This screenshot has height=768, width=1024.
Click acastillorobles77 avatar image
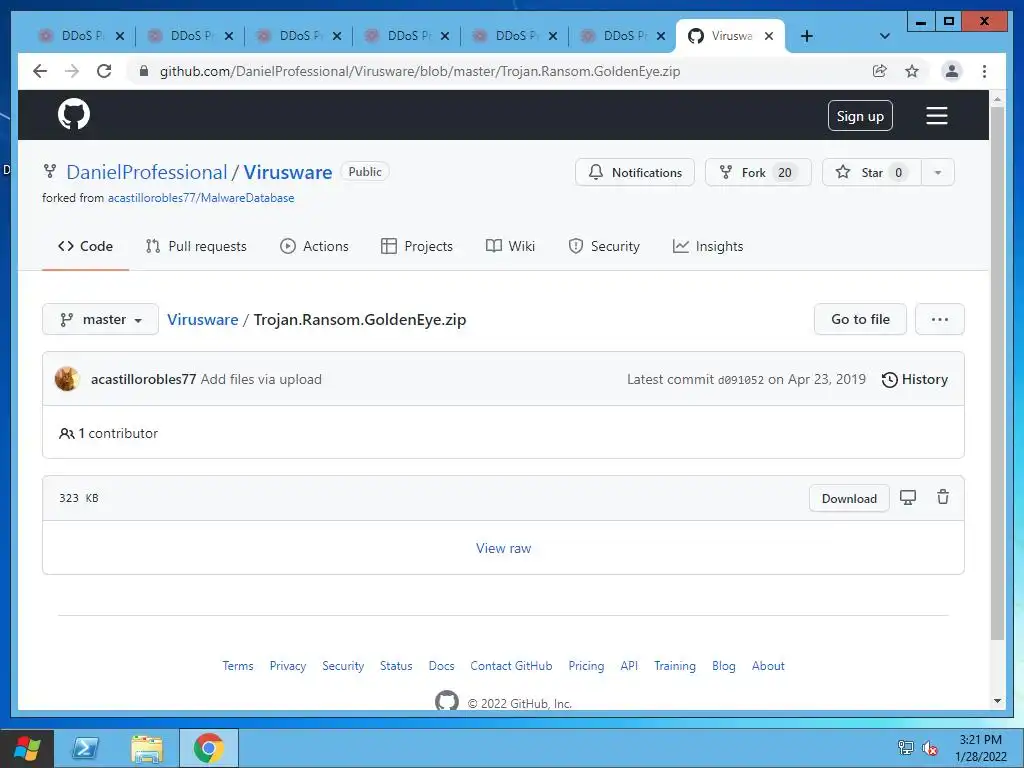click(x=67, y=379)
